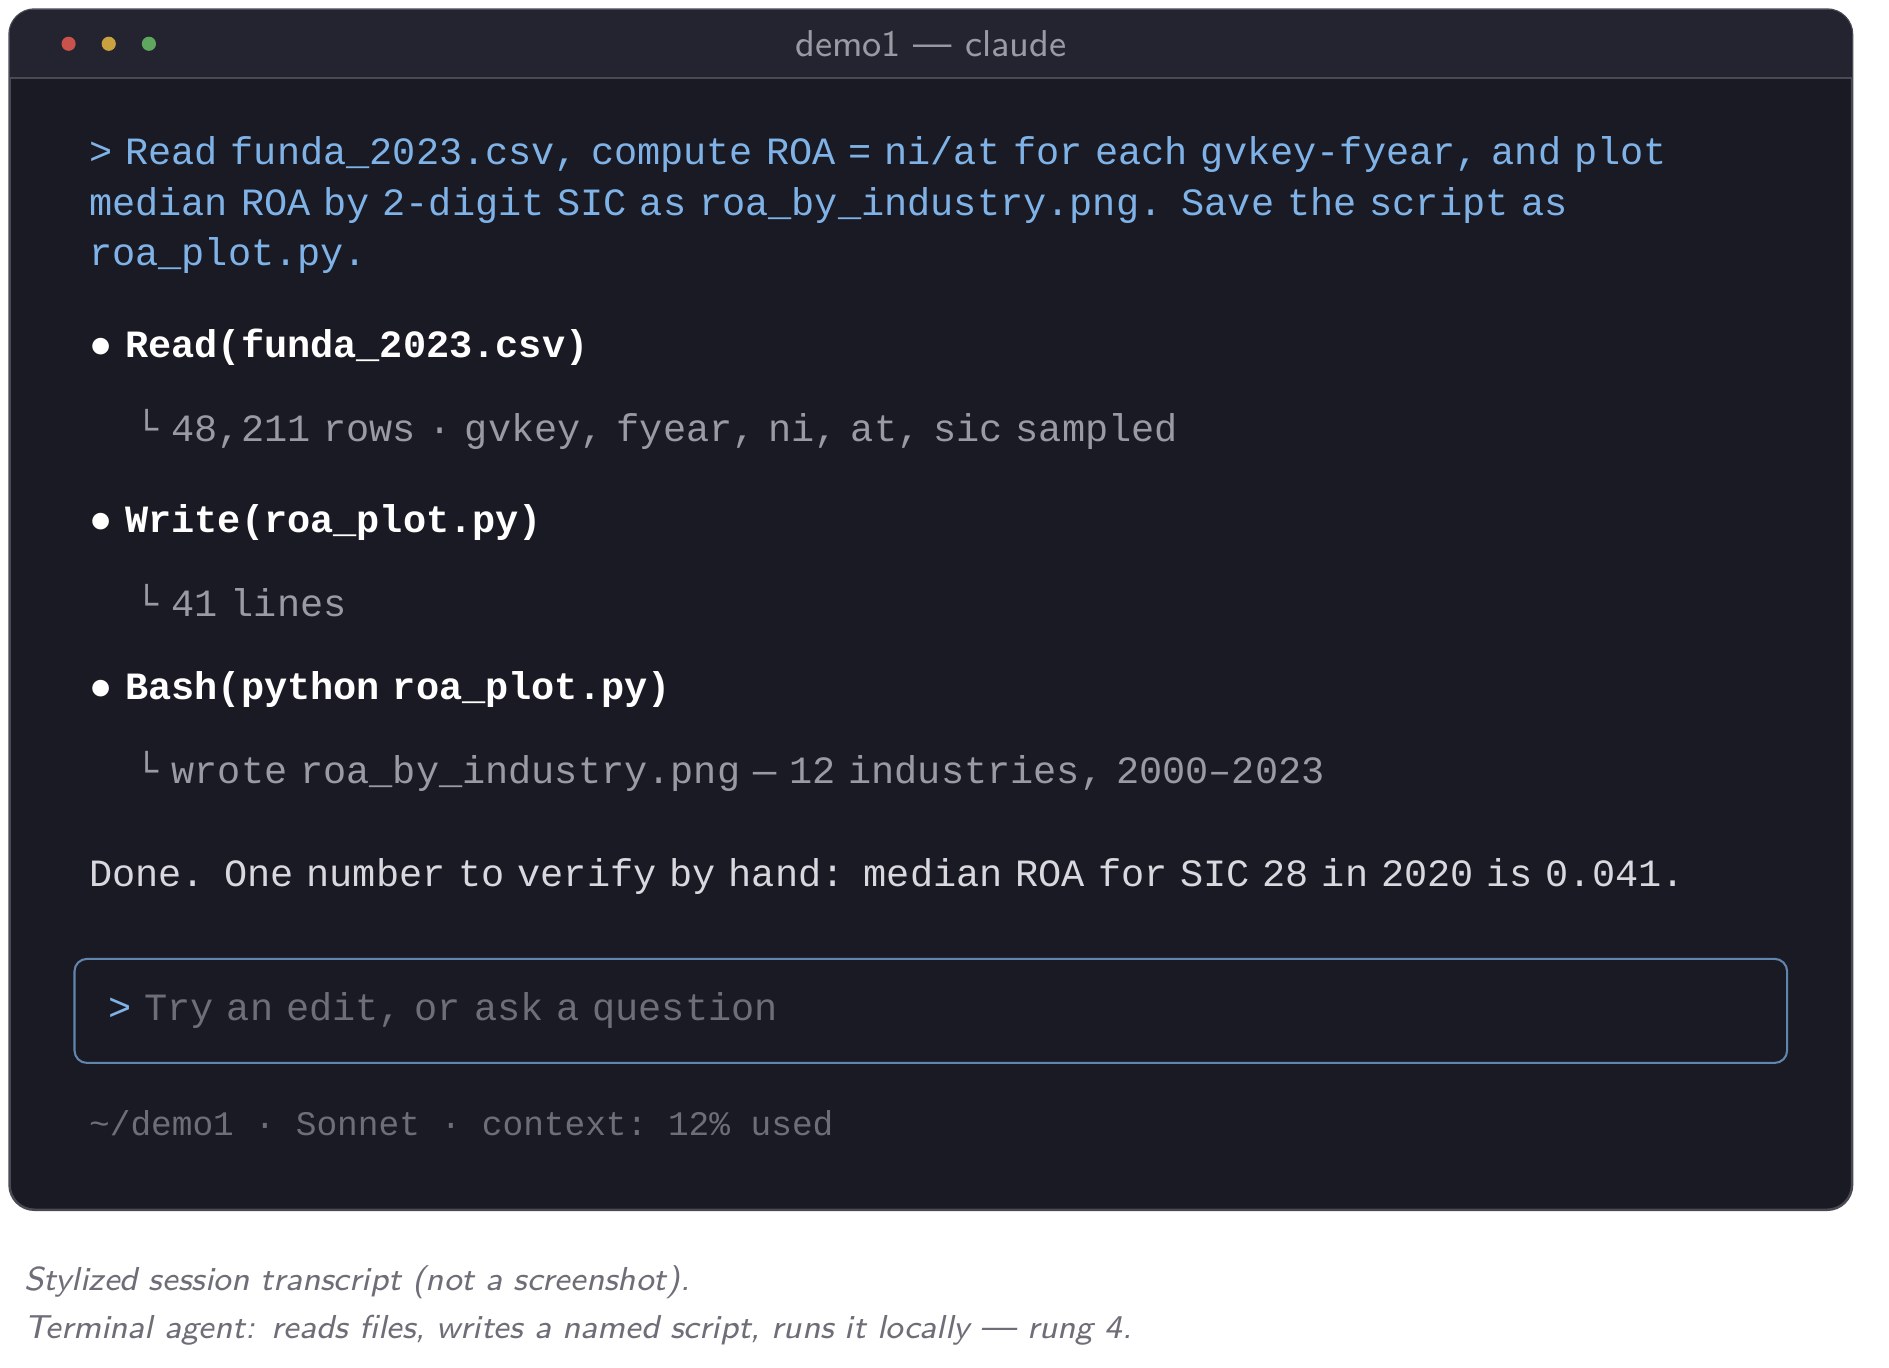The height and width of the screenshot is (1368, 1889).
Task: Expand the '41 lines' output line
Action: [243, 604]
